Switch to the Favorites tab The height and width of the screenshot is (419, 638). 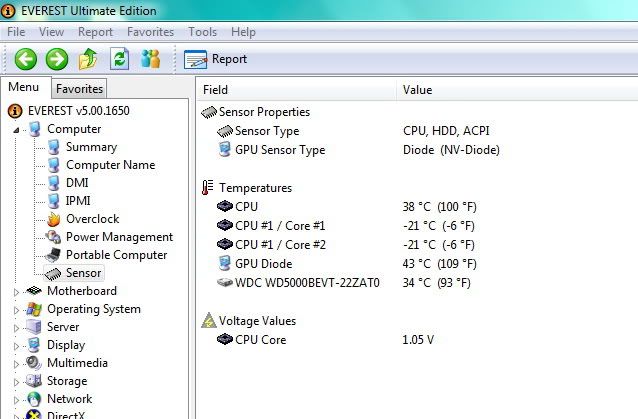79,89
